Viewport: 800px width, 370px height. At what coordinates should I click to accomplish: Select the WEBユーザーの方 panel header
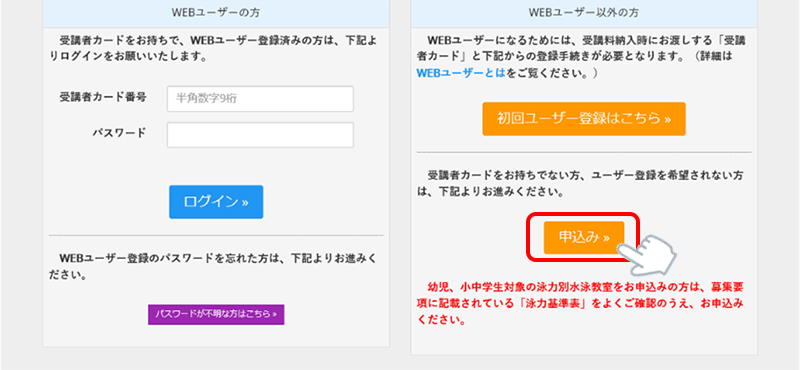point(216,13)
